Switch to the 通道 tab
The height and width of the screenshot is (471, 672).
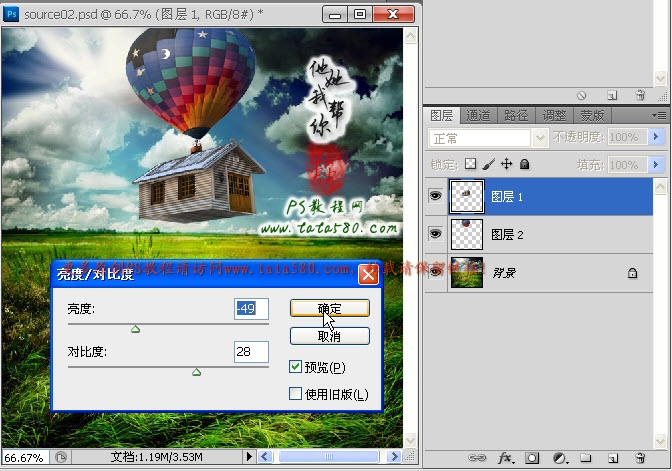click(x=478, y=116)
